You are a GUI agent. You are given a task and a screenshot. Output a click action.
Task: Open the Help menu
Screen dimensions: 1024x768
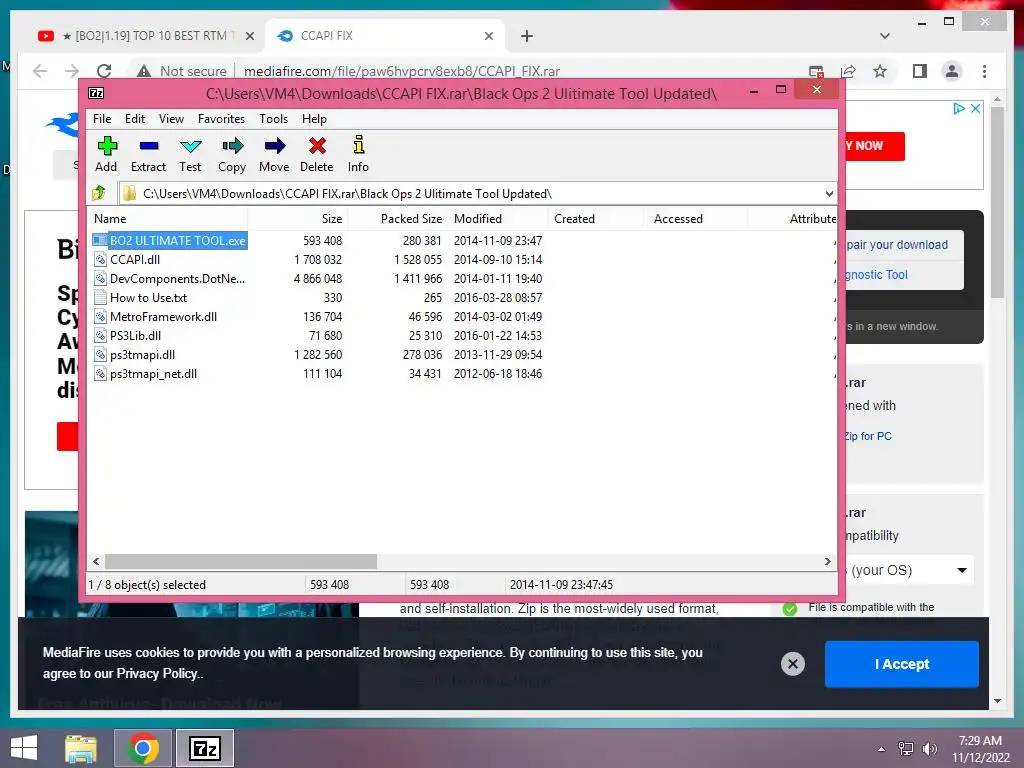click(314, 119)
